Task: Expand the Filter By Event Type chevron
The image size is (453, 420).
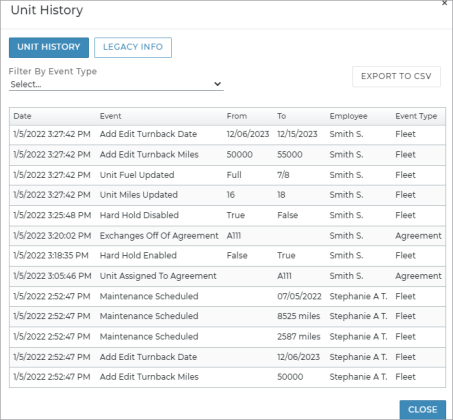Action: point(217,84)
